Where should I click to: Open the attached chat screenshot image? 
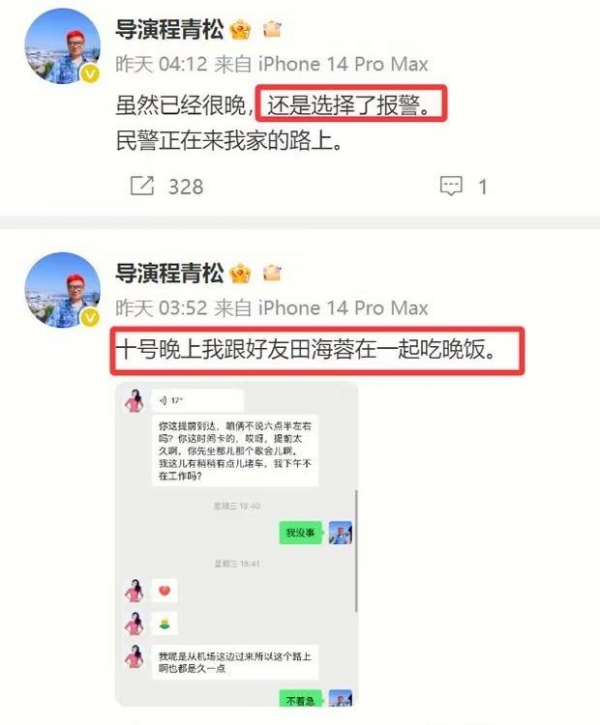click(237, 544)
